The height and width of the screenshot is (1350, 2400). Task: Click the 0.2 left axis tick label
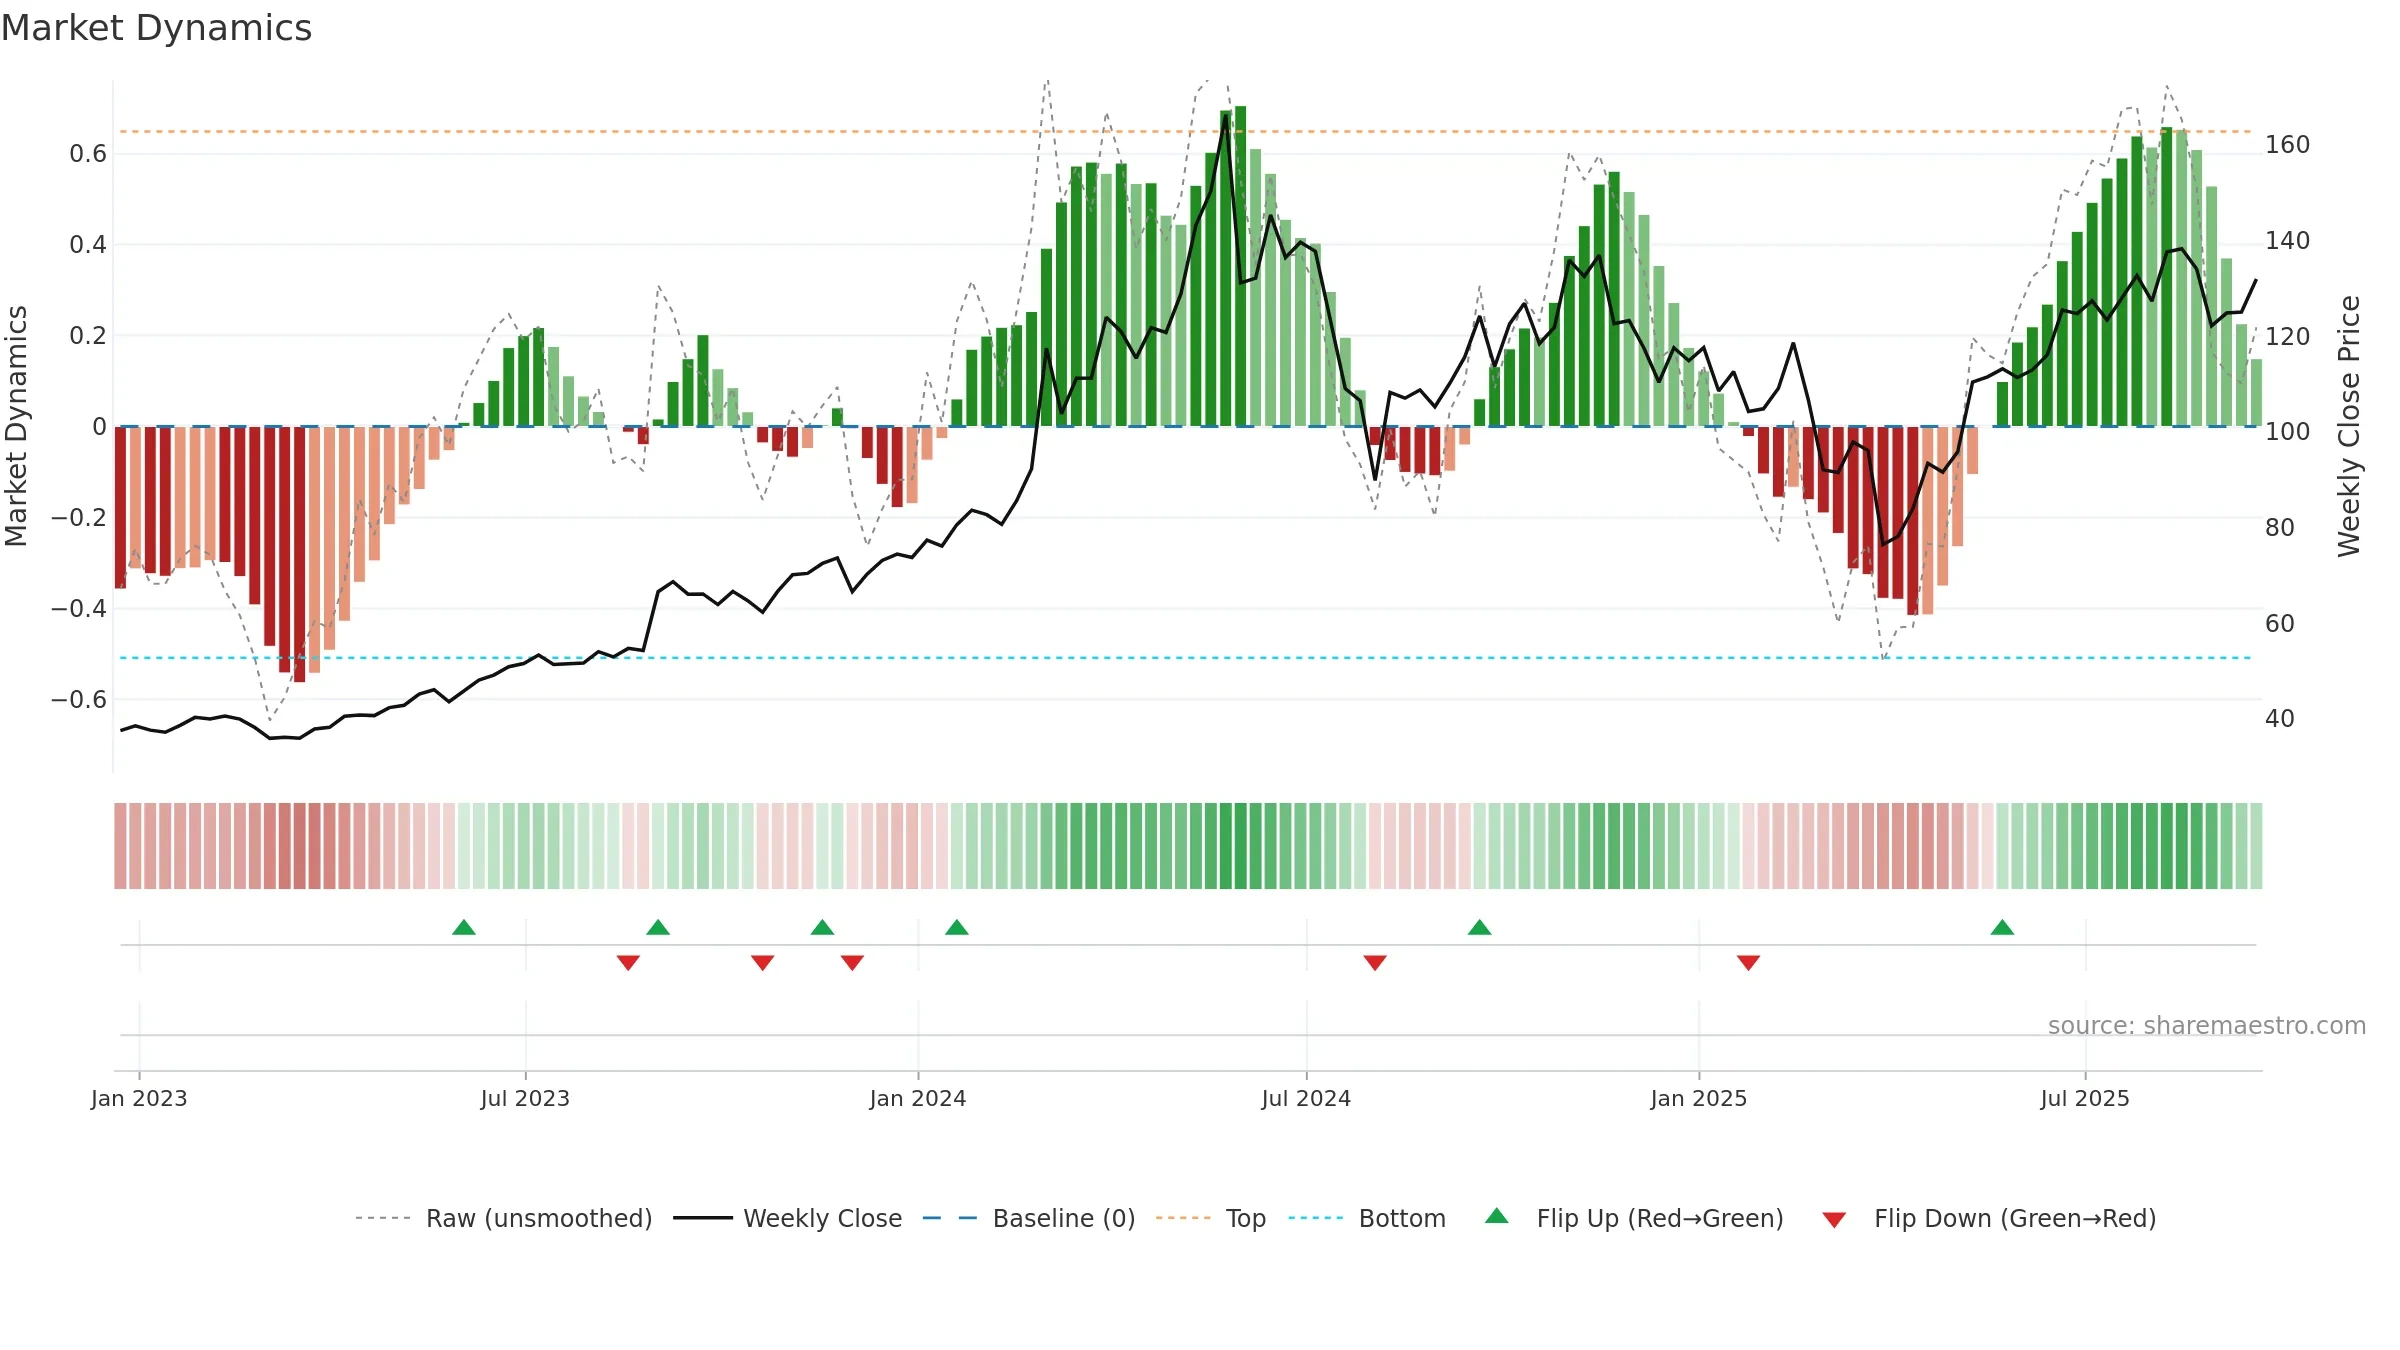click(88, 335)
